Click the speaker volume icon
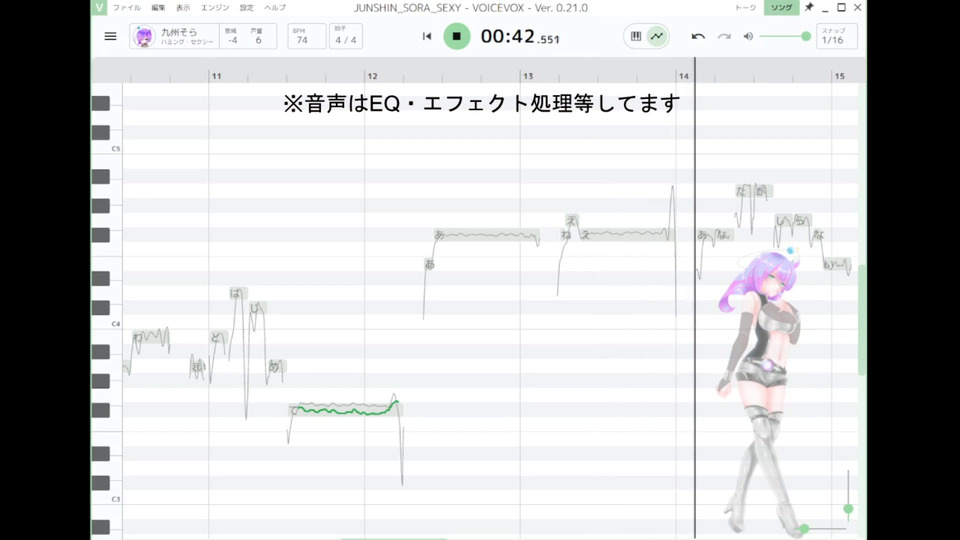This screenshot has height=540, width=960. (748, 37)
